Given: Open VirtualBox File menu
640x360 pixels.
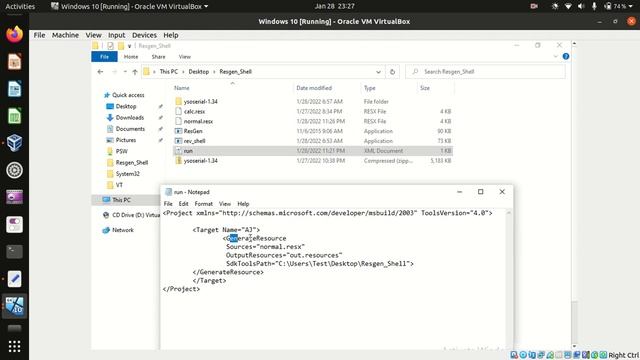Looking at the screenshot, I should coord(39,35).
